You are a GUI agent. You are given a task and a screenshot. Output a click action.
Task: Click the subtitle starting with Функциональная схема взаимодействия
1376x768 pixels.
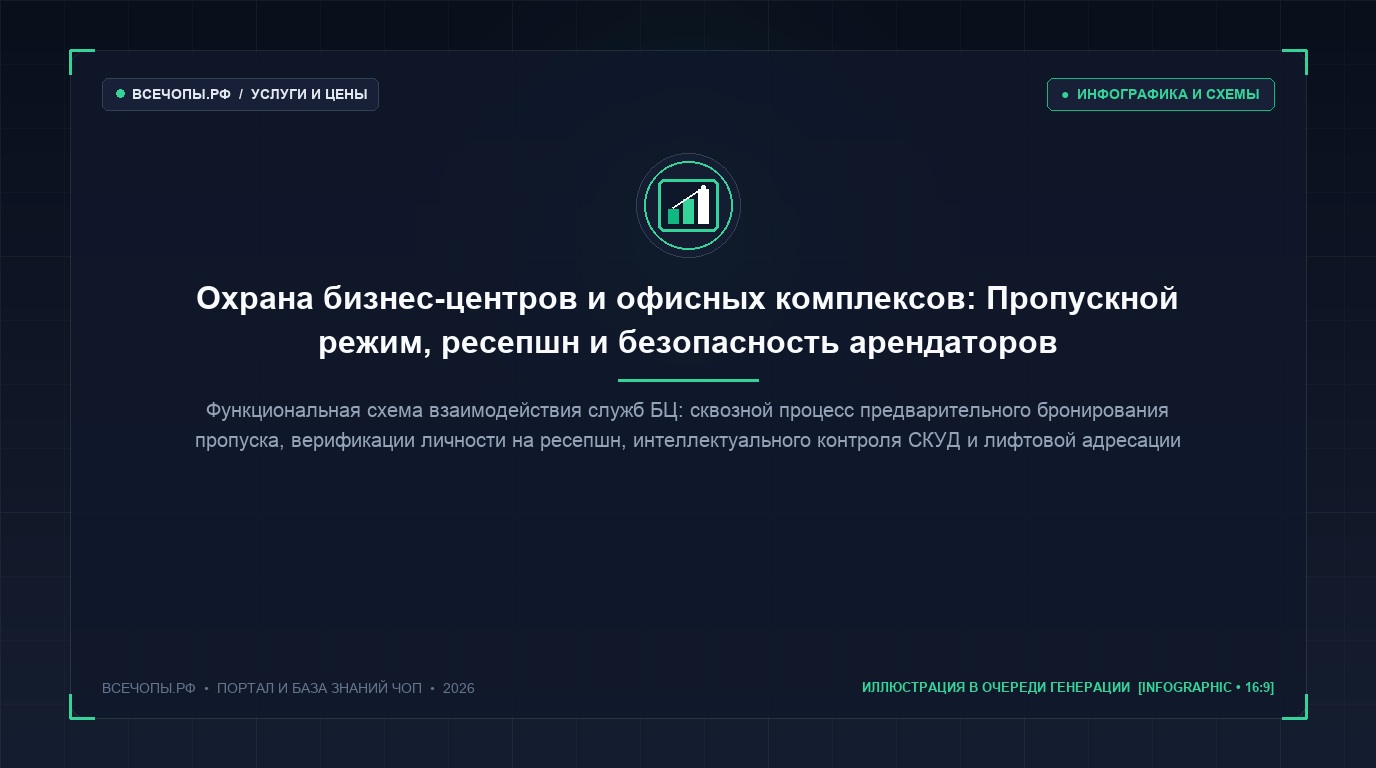pos(688,425)
